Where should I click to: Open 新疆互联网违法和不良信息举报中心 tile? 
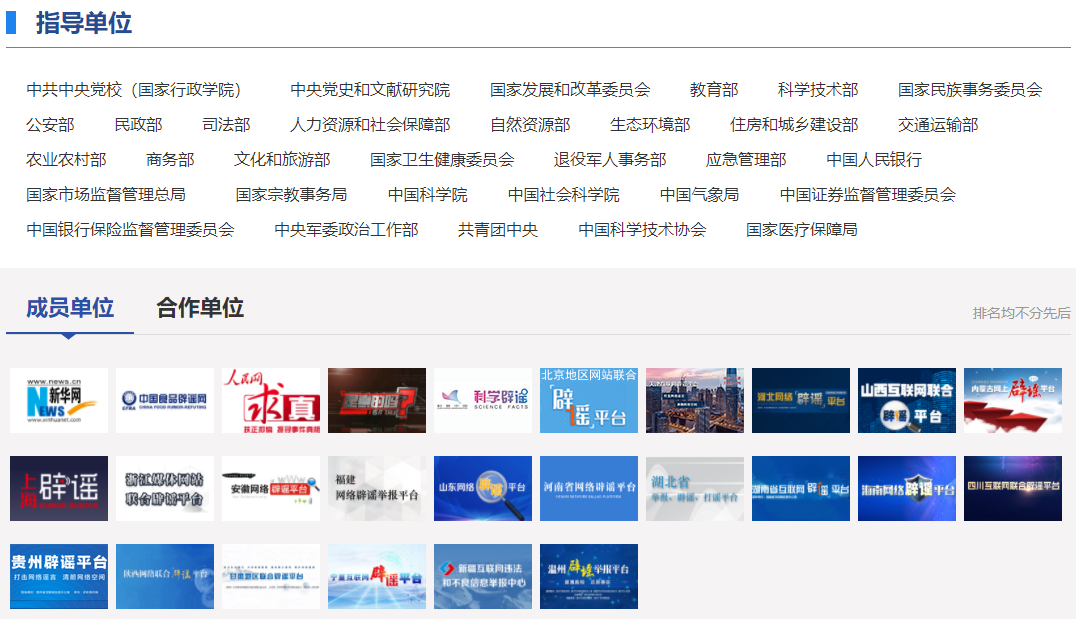point(483,576)
